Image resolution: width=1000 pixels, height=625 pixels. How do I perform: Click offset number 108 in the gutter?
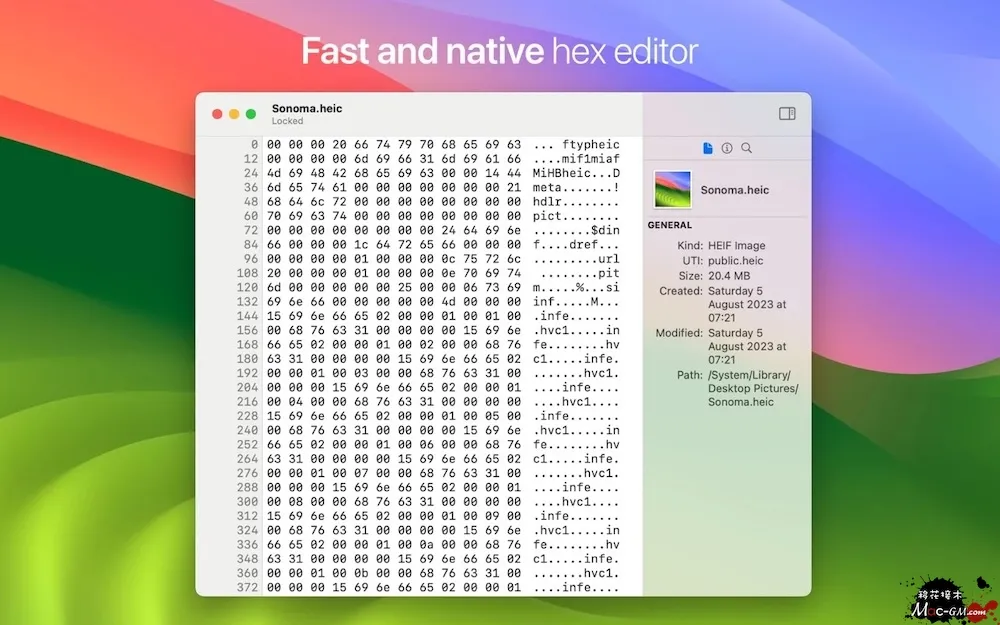(247, 274)
